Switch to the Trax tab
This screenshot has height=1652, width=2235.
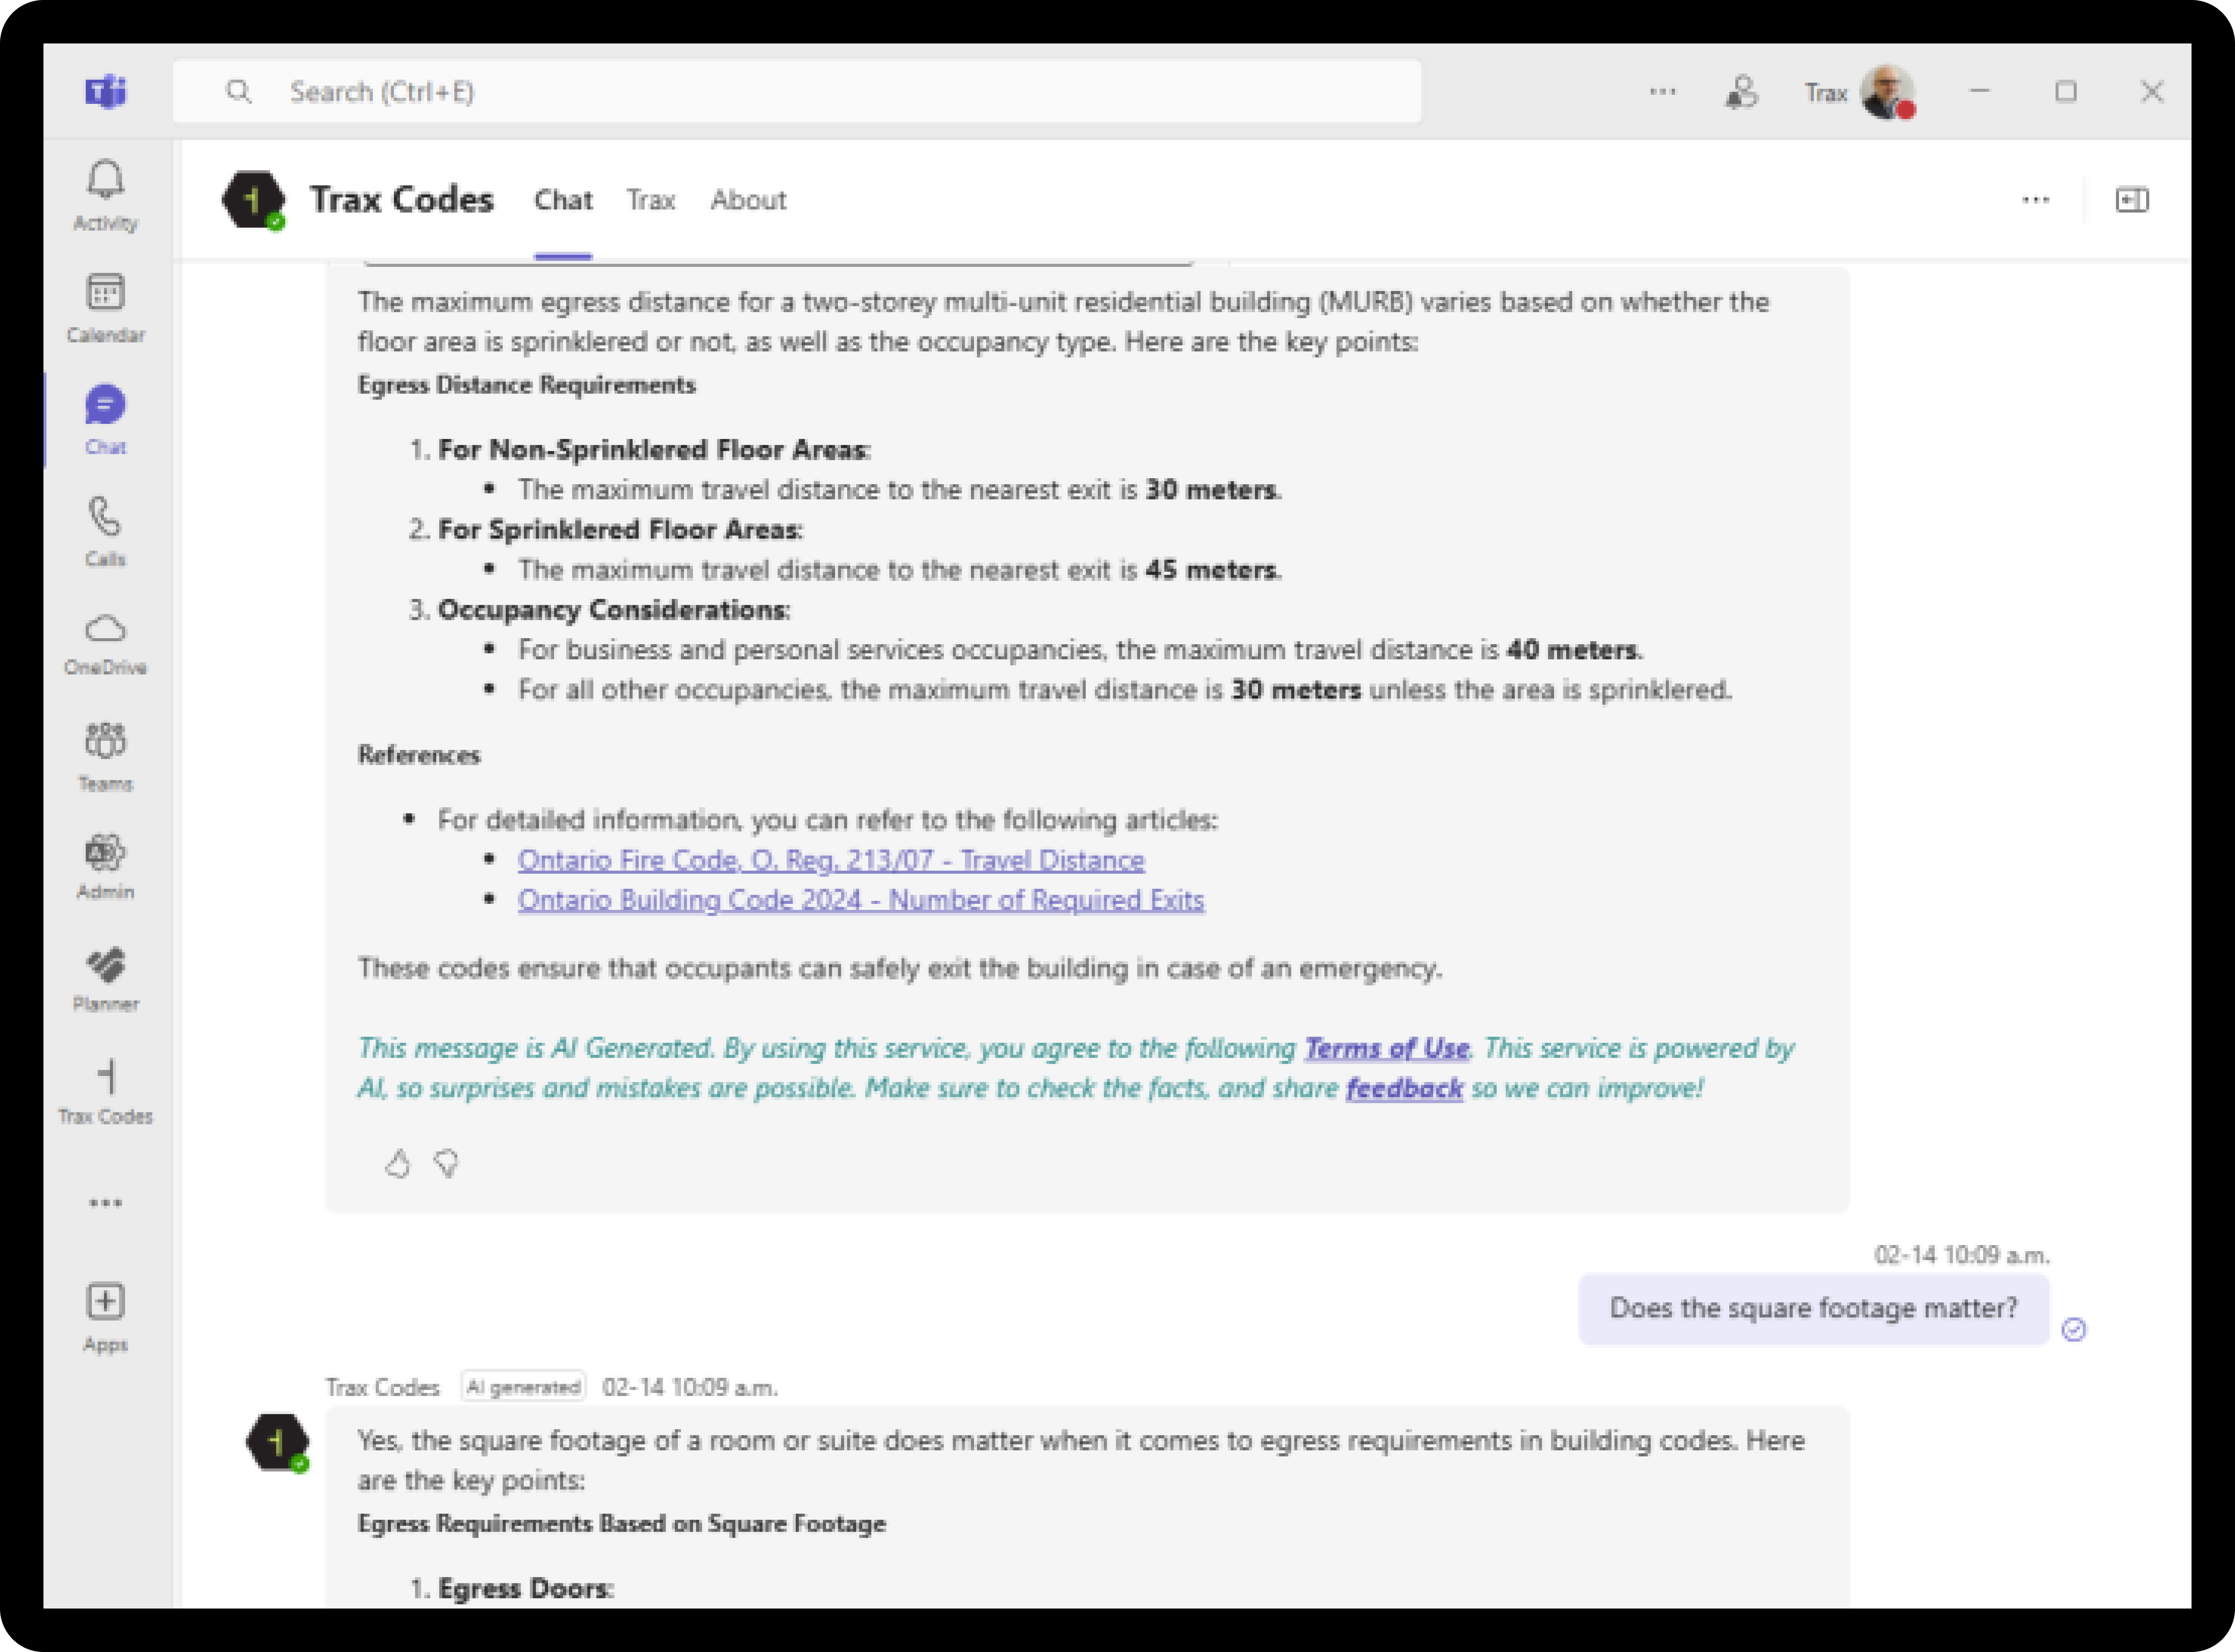(x=650, y=200)
